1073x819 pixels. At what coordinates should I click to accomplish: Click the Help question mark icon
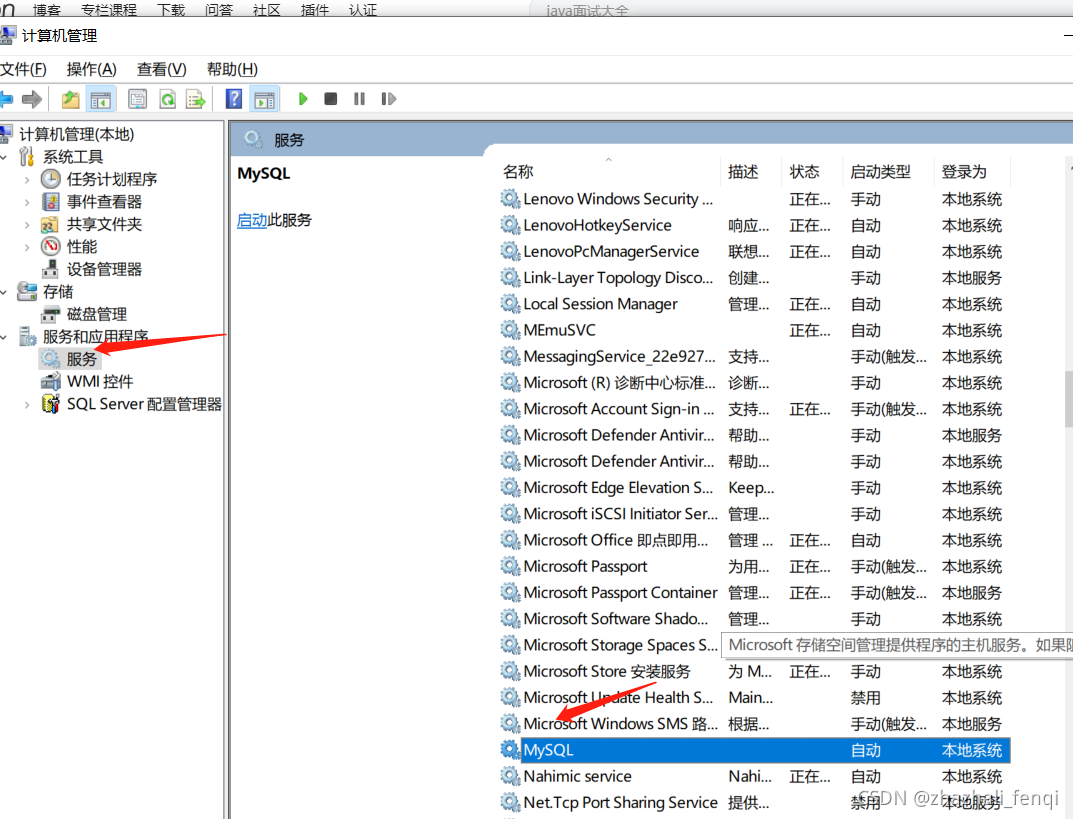point(233,99)
